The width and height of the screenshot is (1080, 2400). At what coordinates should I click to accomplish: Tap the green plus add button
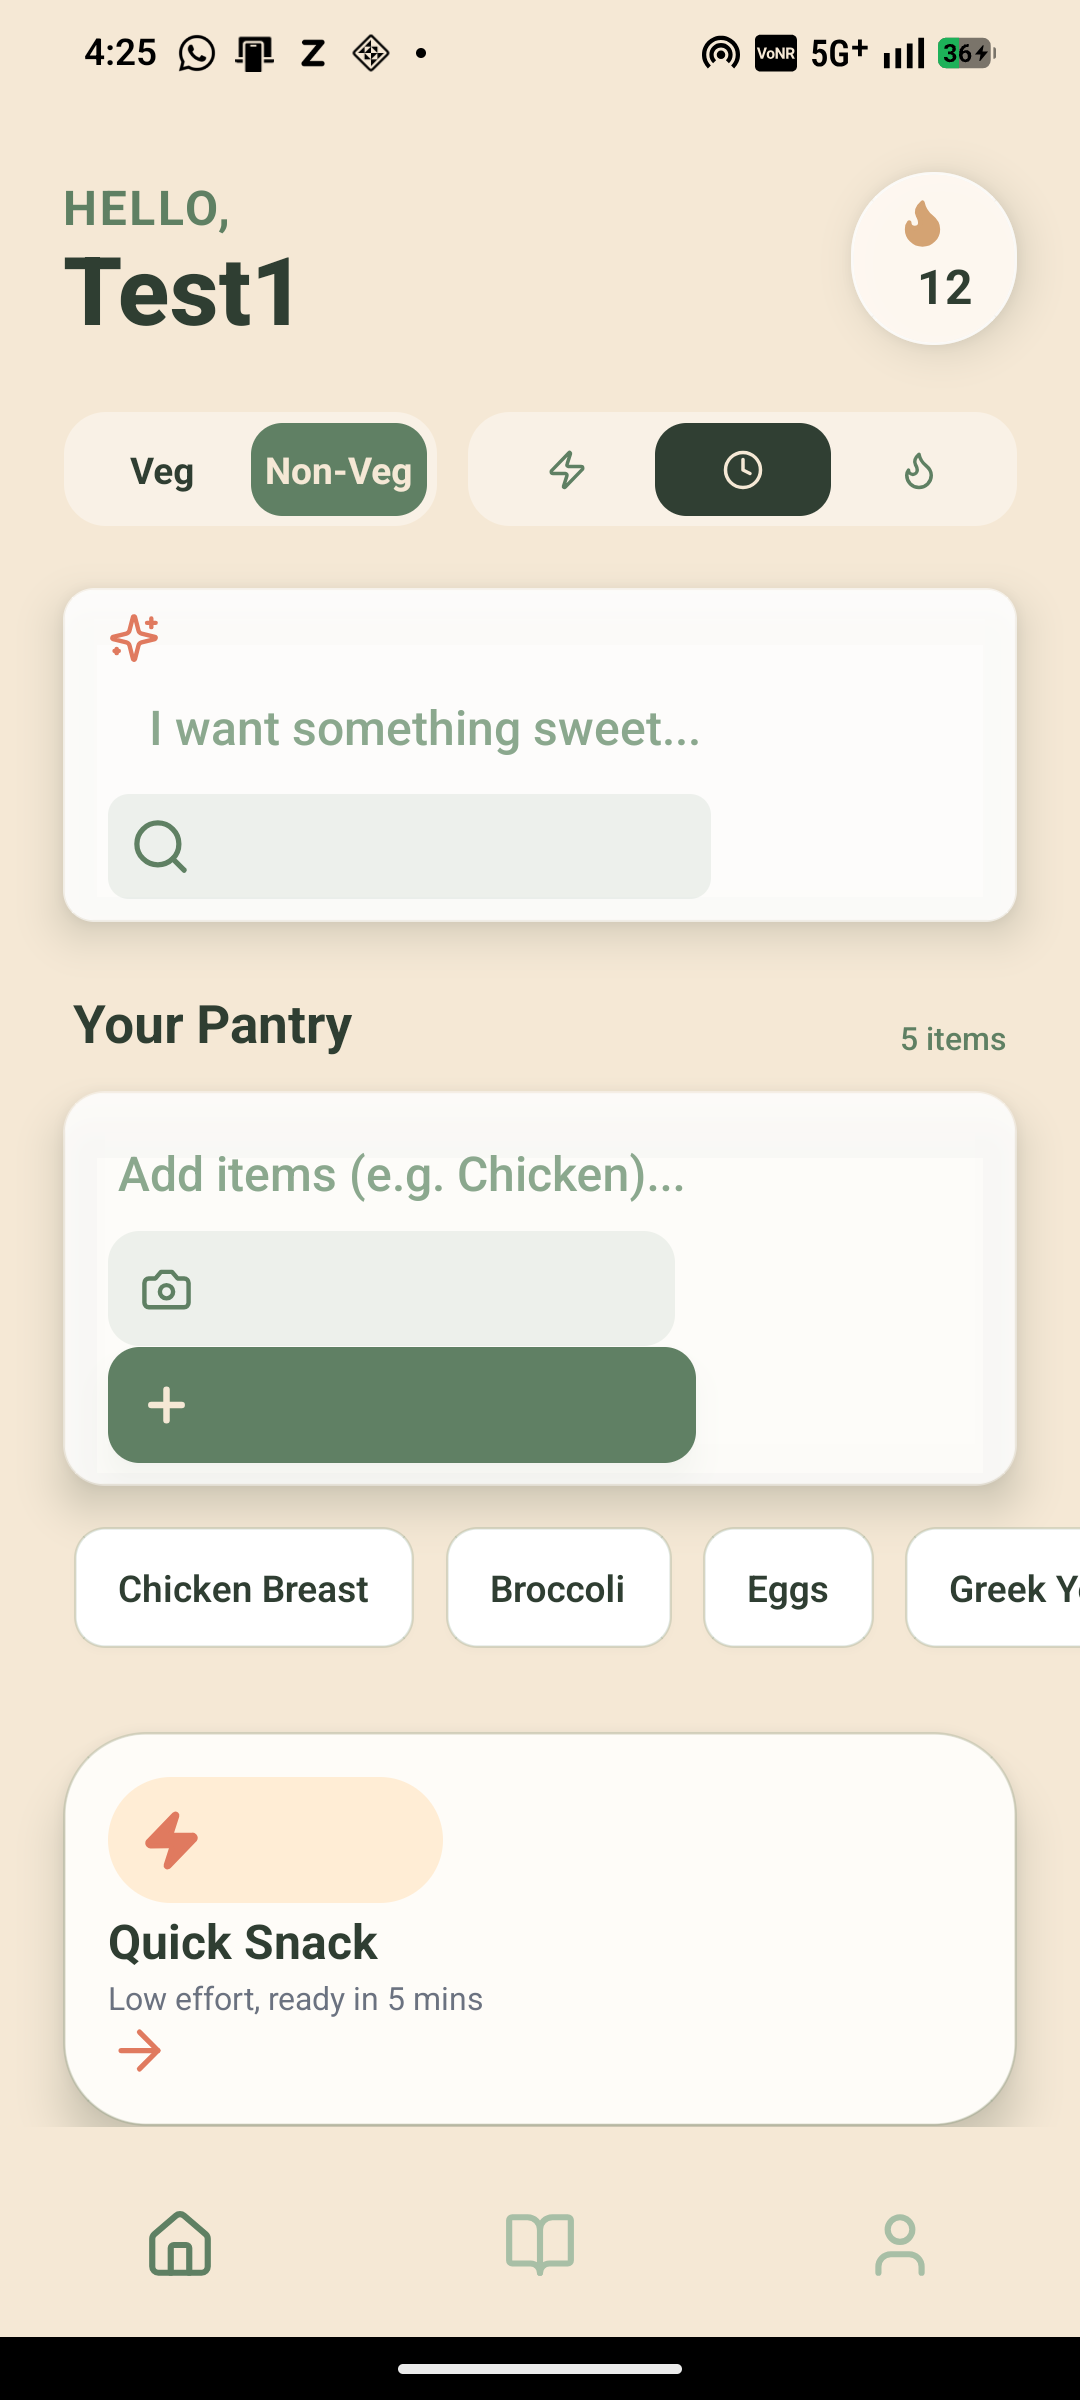click(x=402, y=1405)
